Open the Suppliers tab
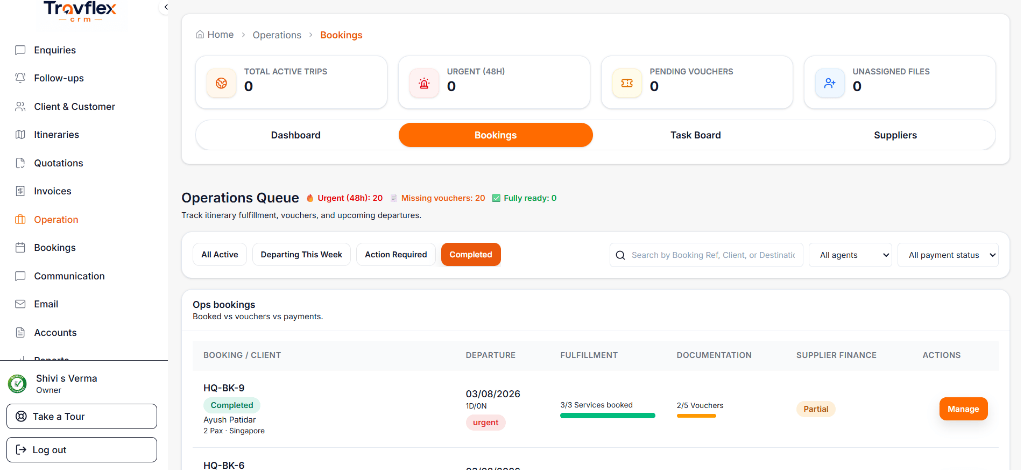The width and height of the screenshot is (1021, 470). (895, 135)
